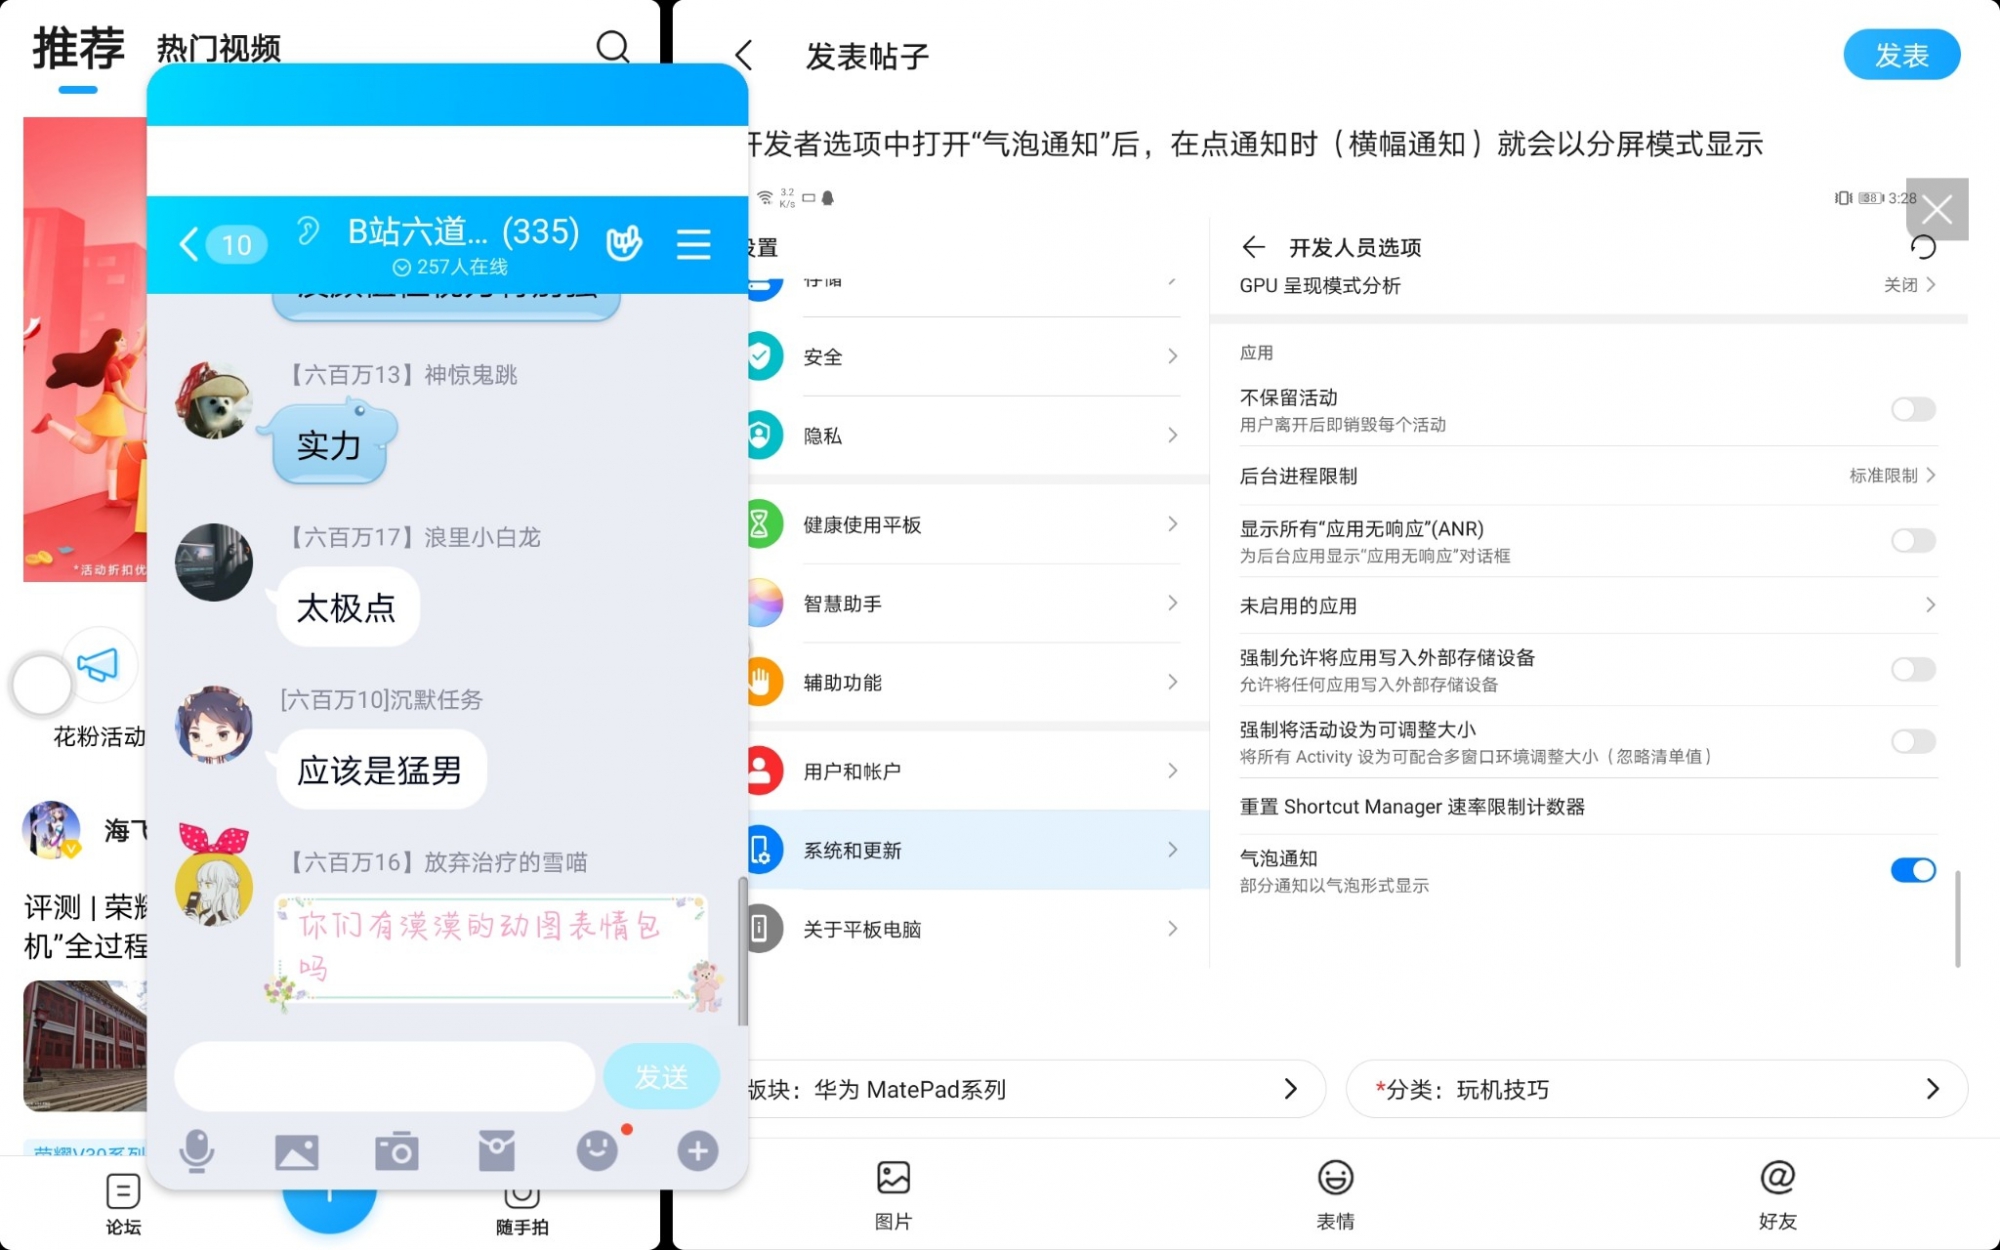Image resolution: width=2000 pixels, height=1250 pixels.
Task: Click the 应该是猛男 message bubble
Action: click(x=380, y=770)
